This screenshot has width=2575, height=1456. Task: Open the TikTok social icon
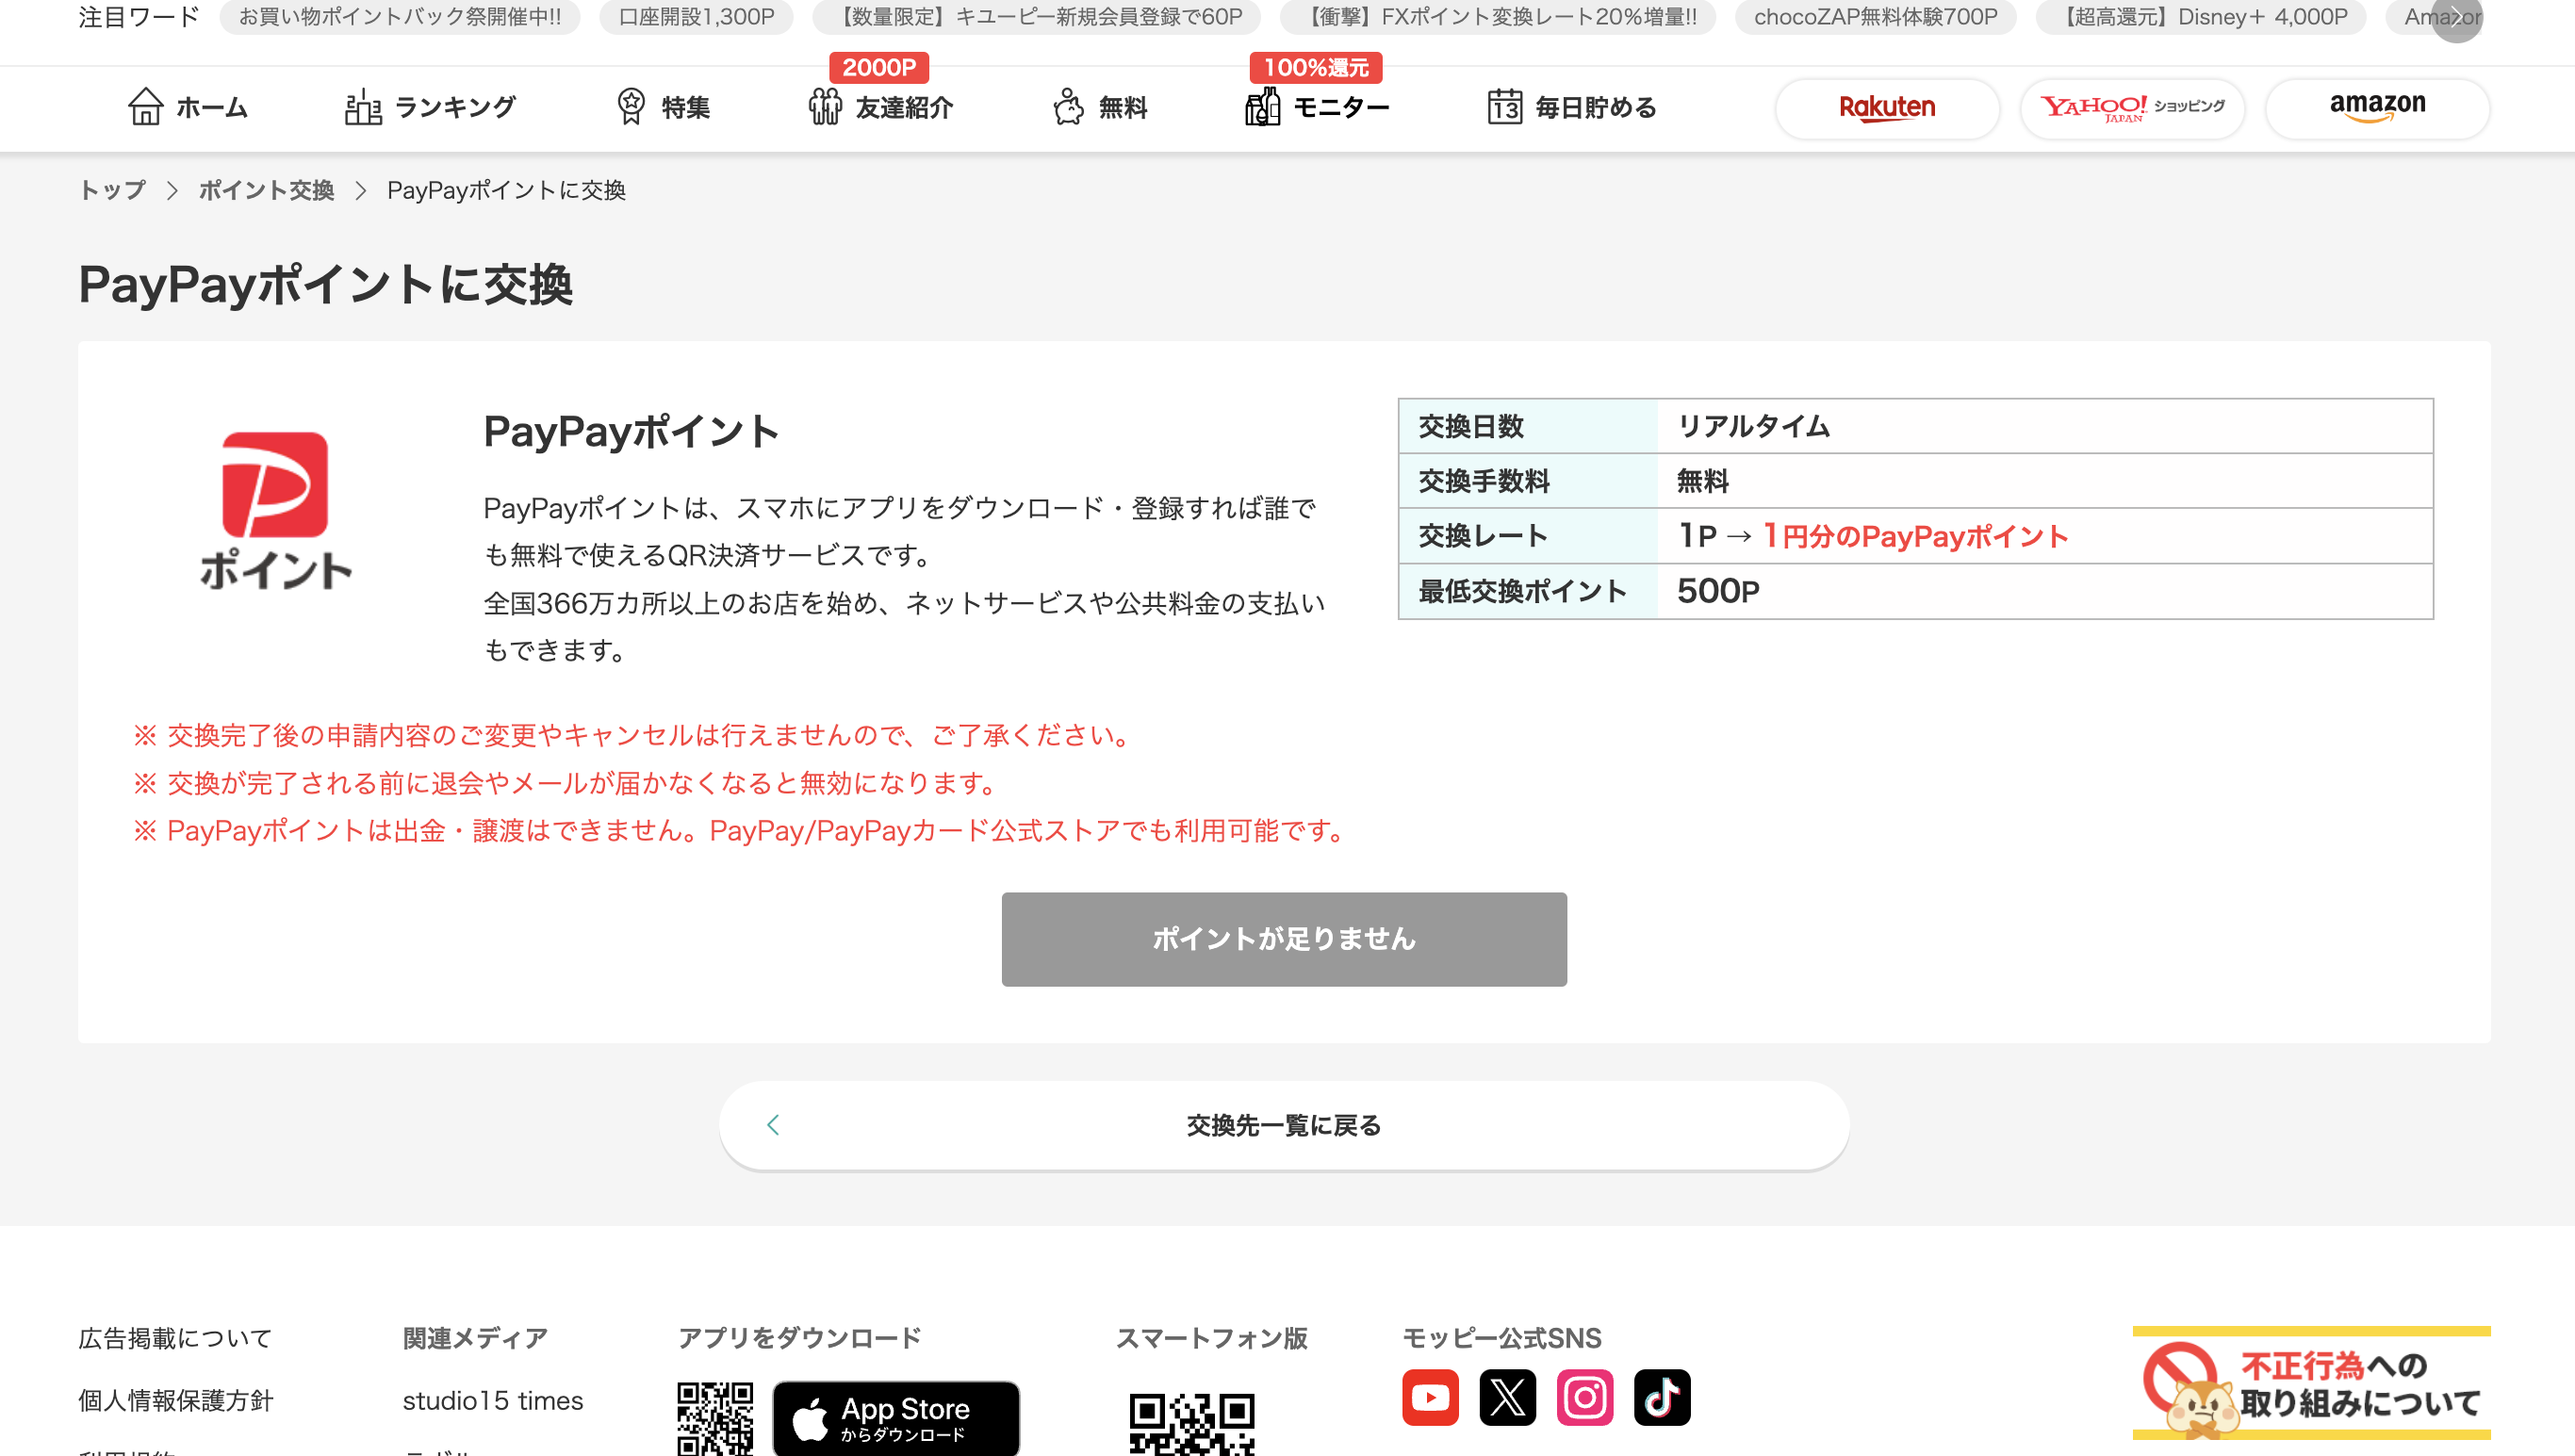click(1662, 1397)
